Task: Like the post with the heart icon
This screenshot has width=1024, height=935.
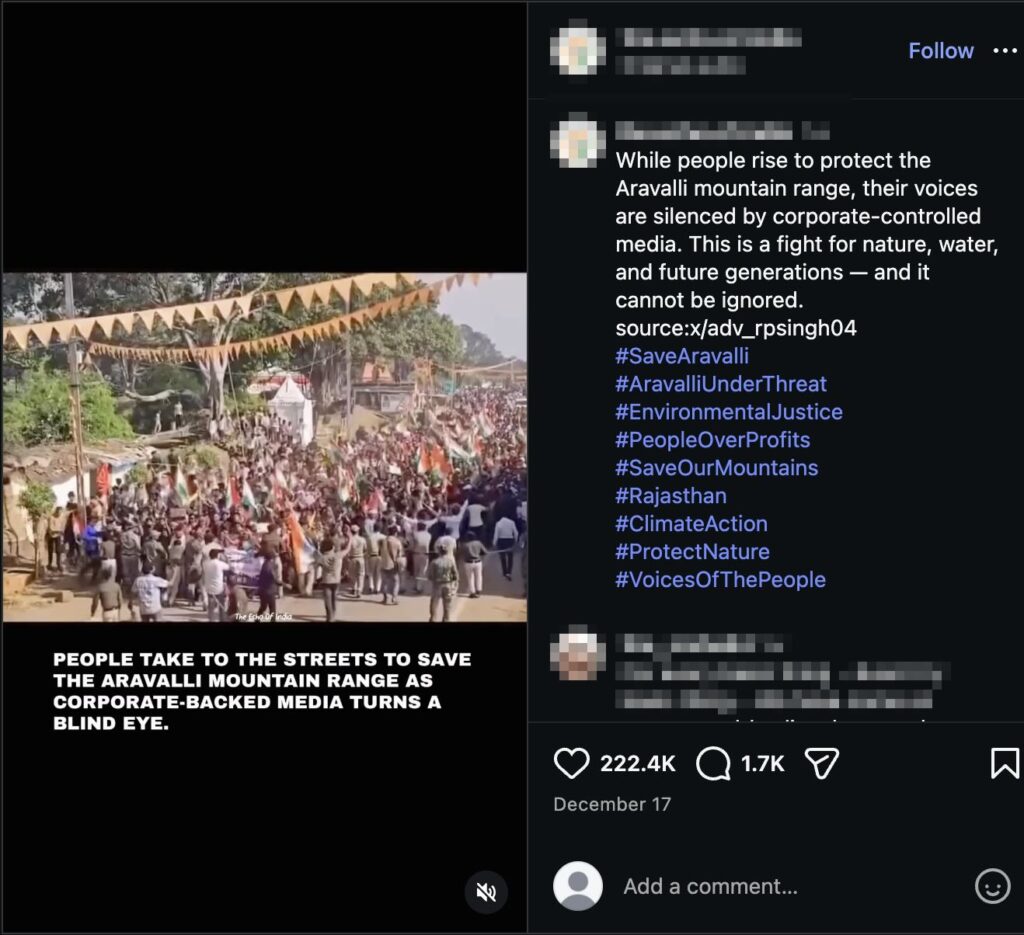Action: 572,764
